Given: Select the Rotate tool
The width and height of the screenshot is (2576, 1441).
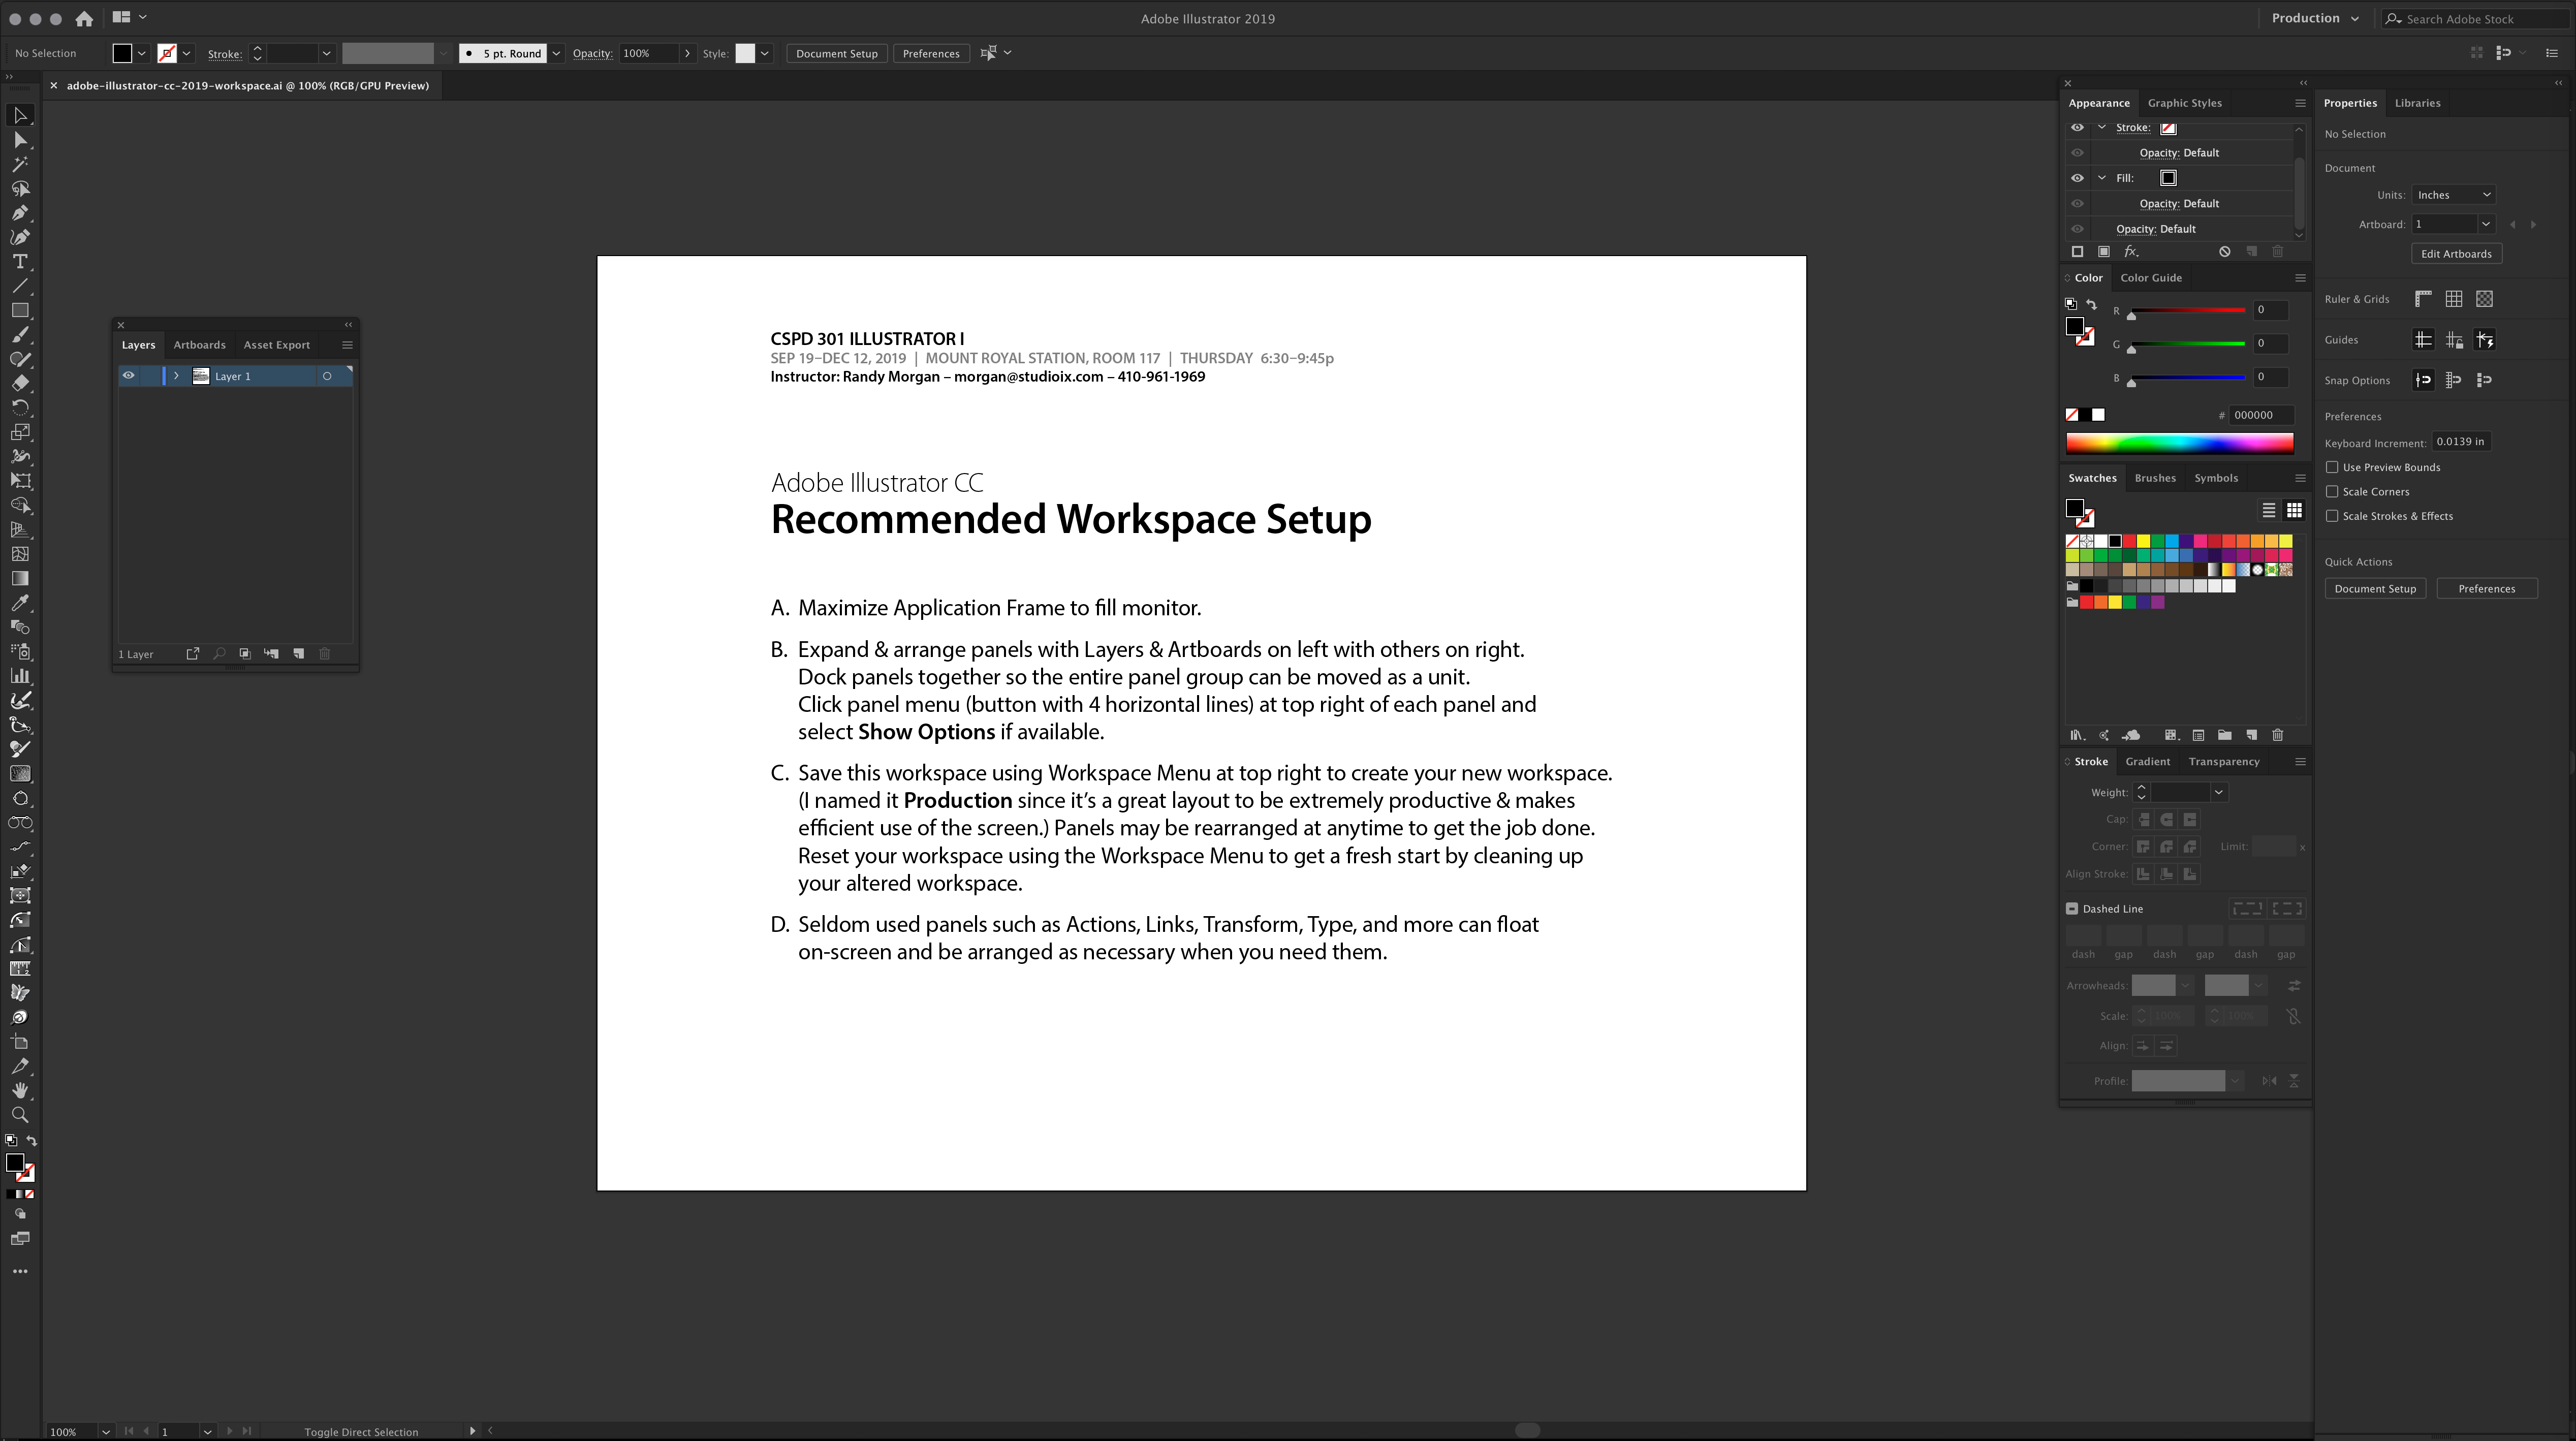Looking at the screenshot, I should tap(20, 408).
